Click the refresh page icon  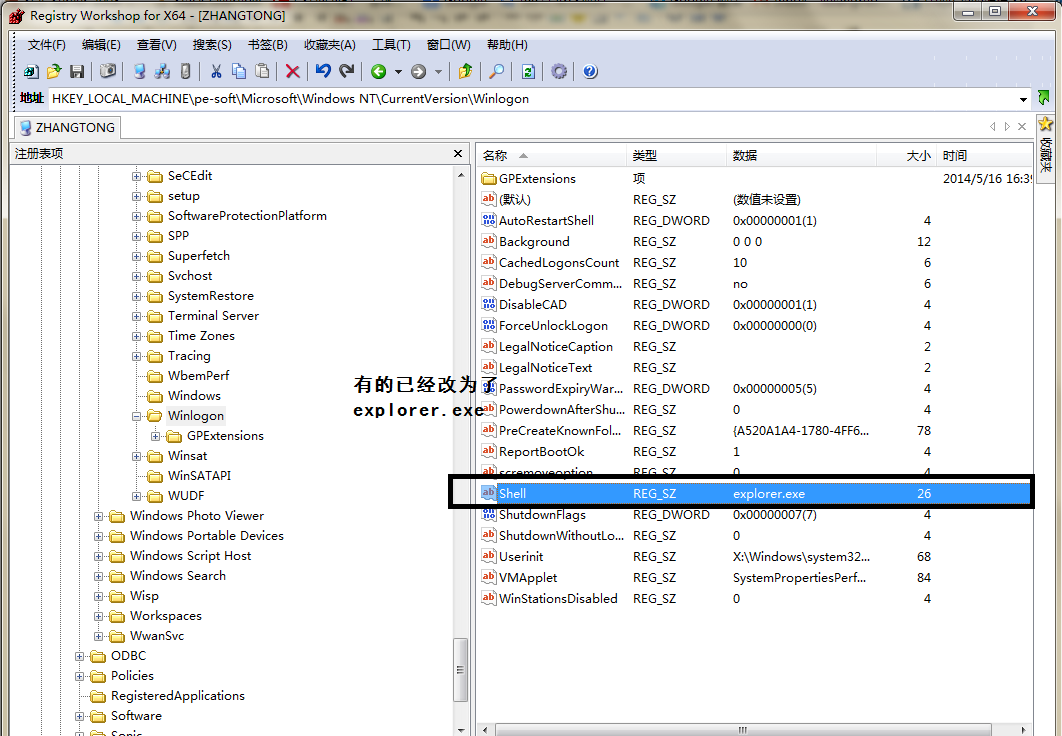click(x=528, y=71)
